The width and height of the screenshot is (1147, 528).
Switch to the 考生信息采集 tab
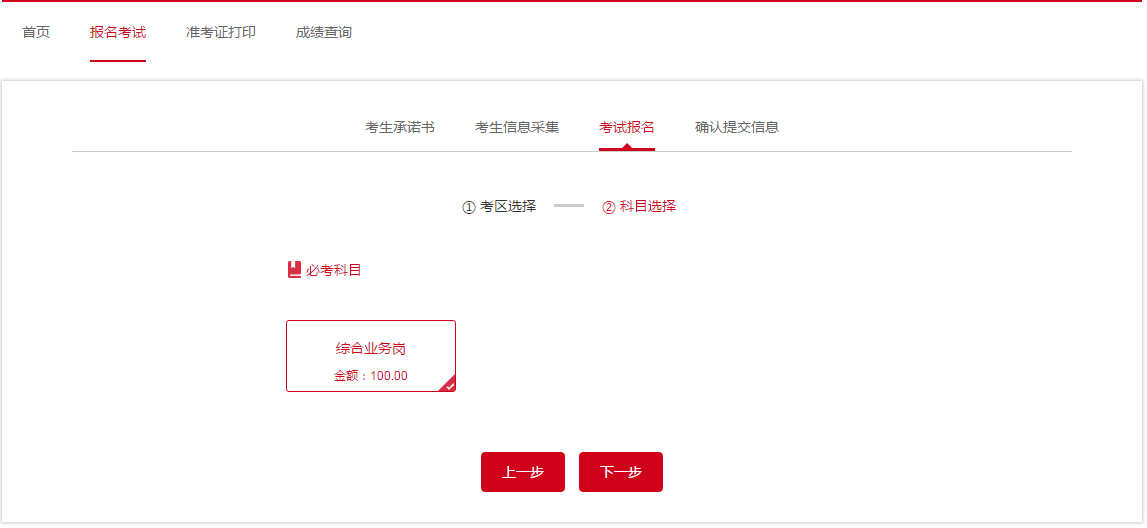click(x=517, y=127)
